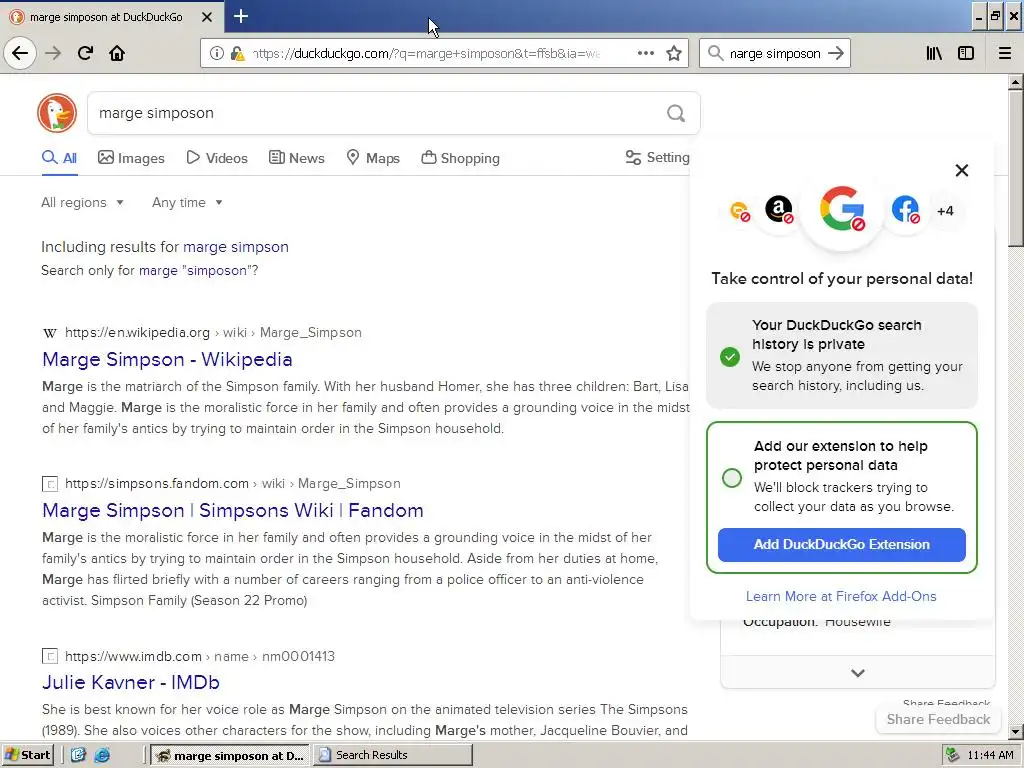The width and height of the screenshot is (1024, 768).
Task: Click the vertical scrollbar up arrow
Action: (x=1015, y=82)
